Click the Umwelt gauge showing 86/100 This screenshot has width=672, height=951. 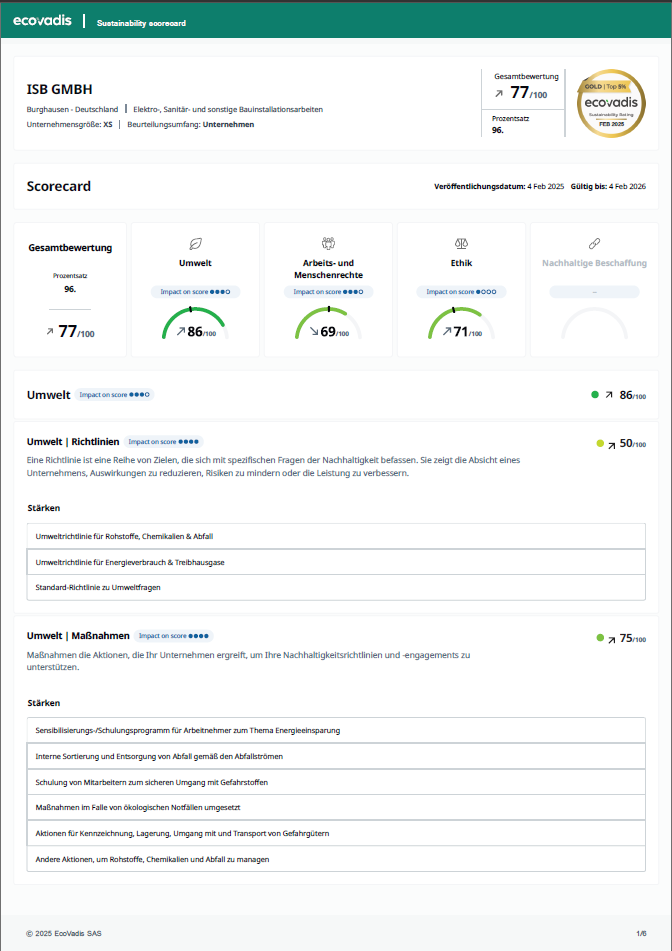click(x=195, y=323)
